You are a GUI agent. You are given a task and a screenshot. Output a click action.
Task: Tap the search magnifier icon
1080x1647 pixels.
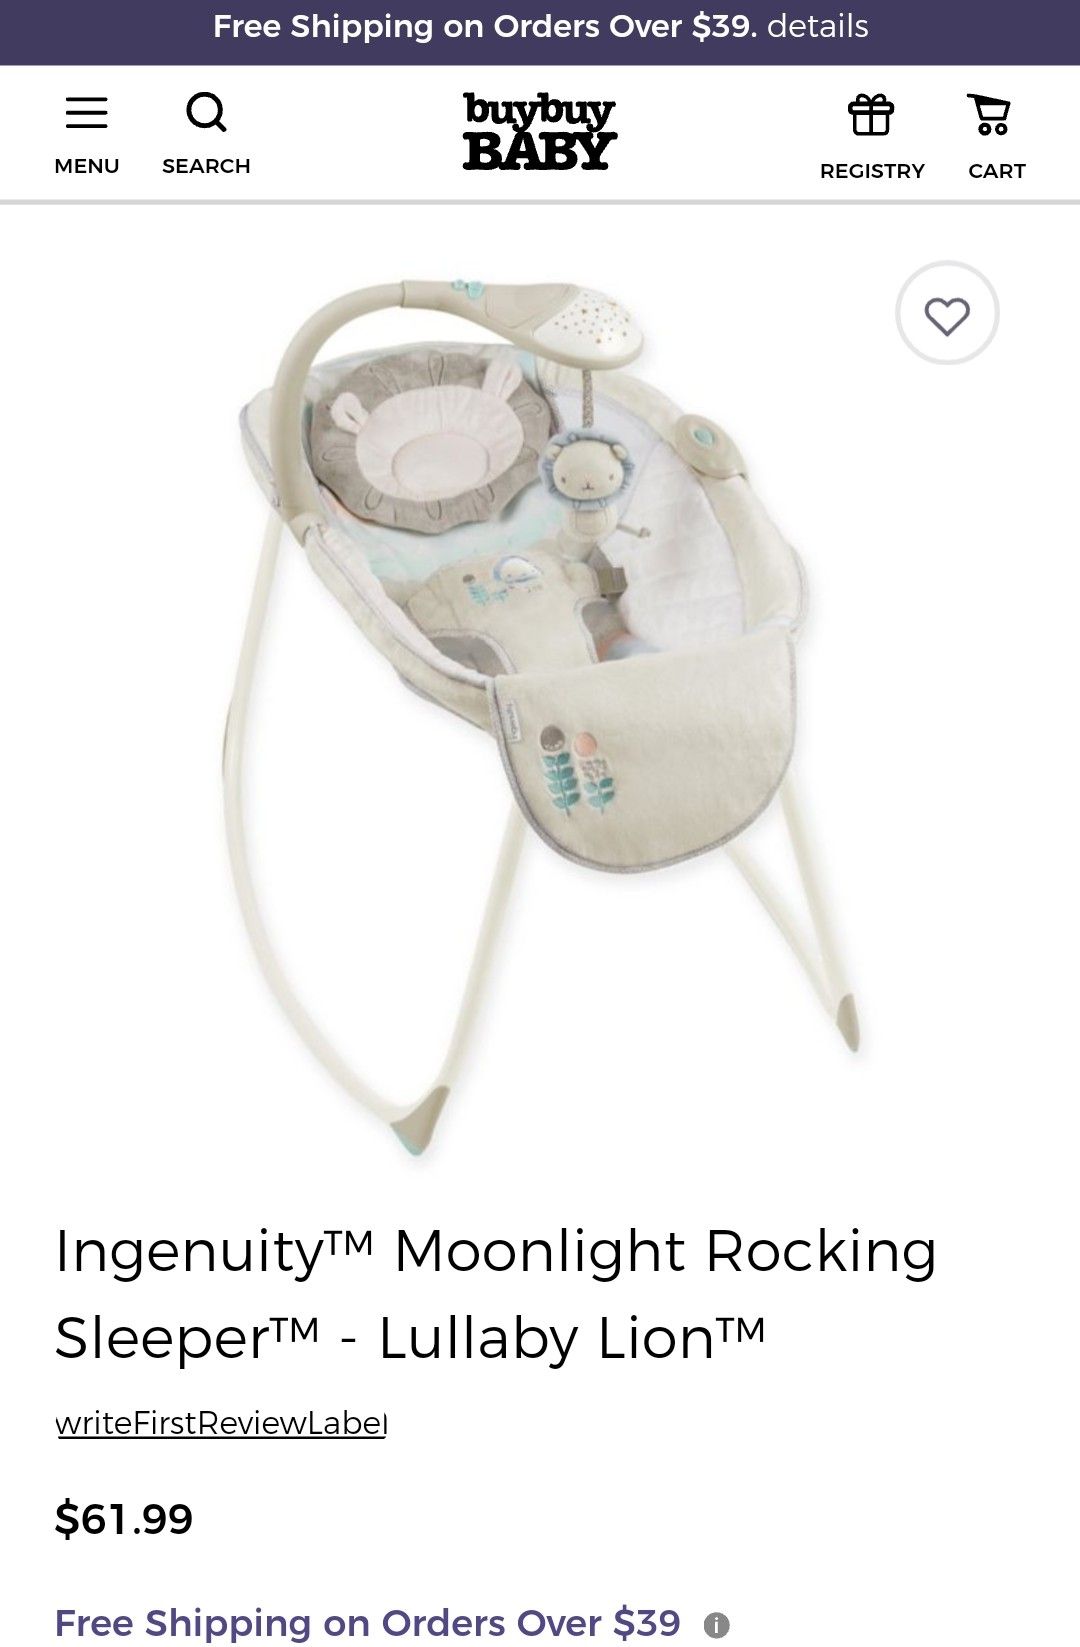pyautogui.click(x=206, y=112)
